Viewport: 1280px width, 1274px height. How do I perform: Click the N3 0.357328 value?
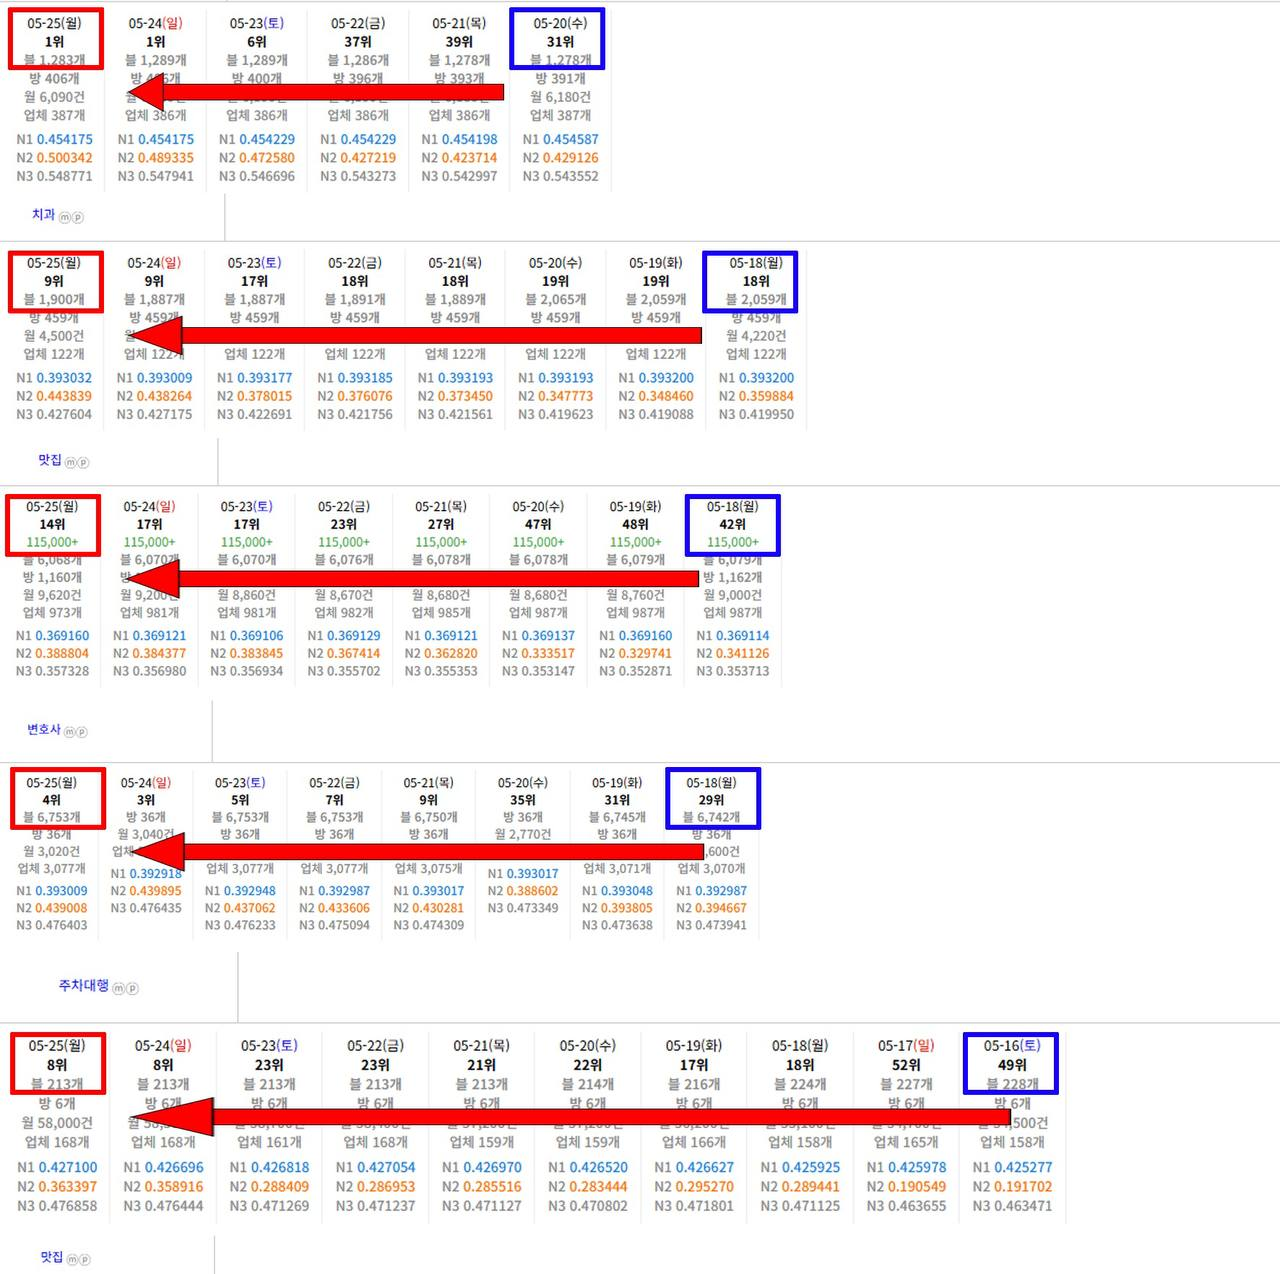coord(52,671)
